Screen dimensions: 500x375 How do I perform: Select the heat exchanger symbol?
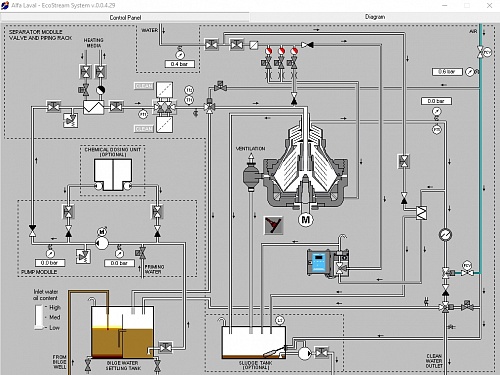click(93, 107)
